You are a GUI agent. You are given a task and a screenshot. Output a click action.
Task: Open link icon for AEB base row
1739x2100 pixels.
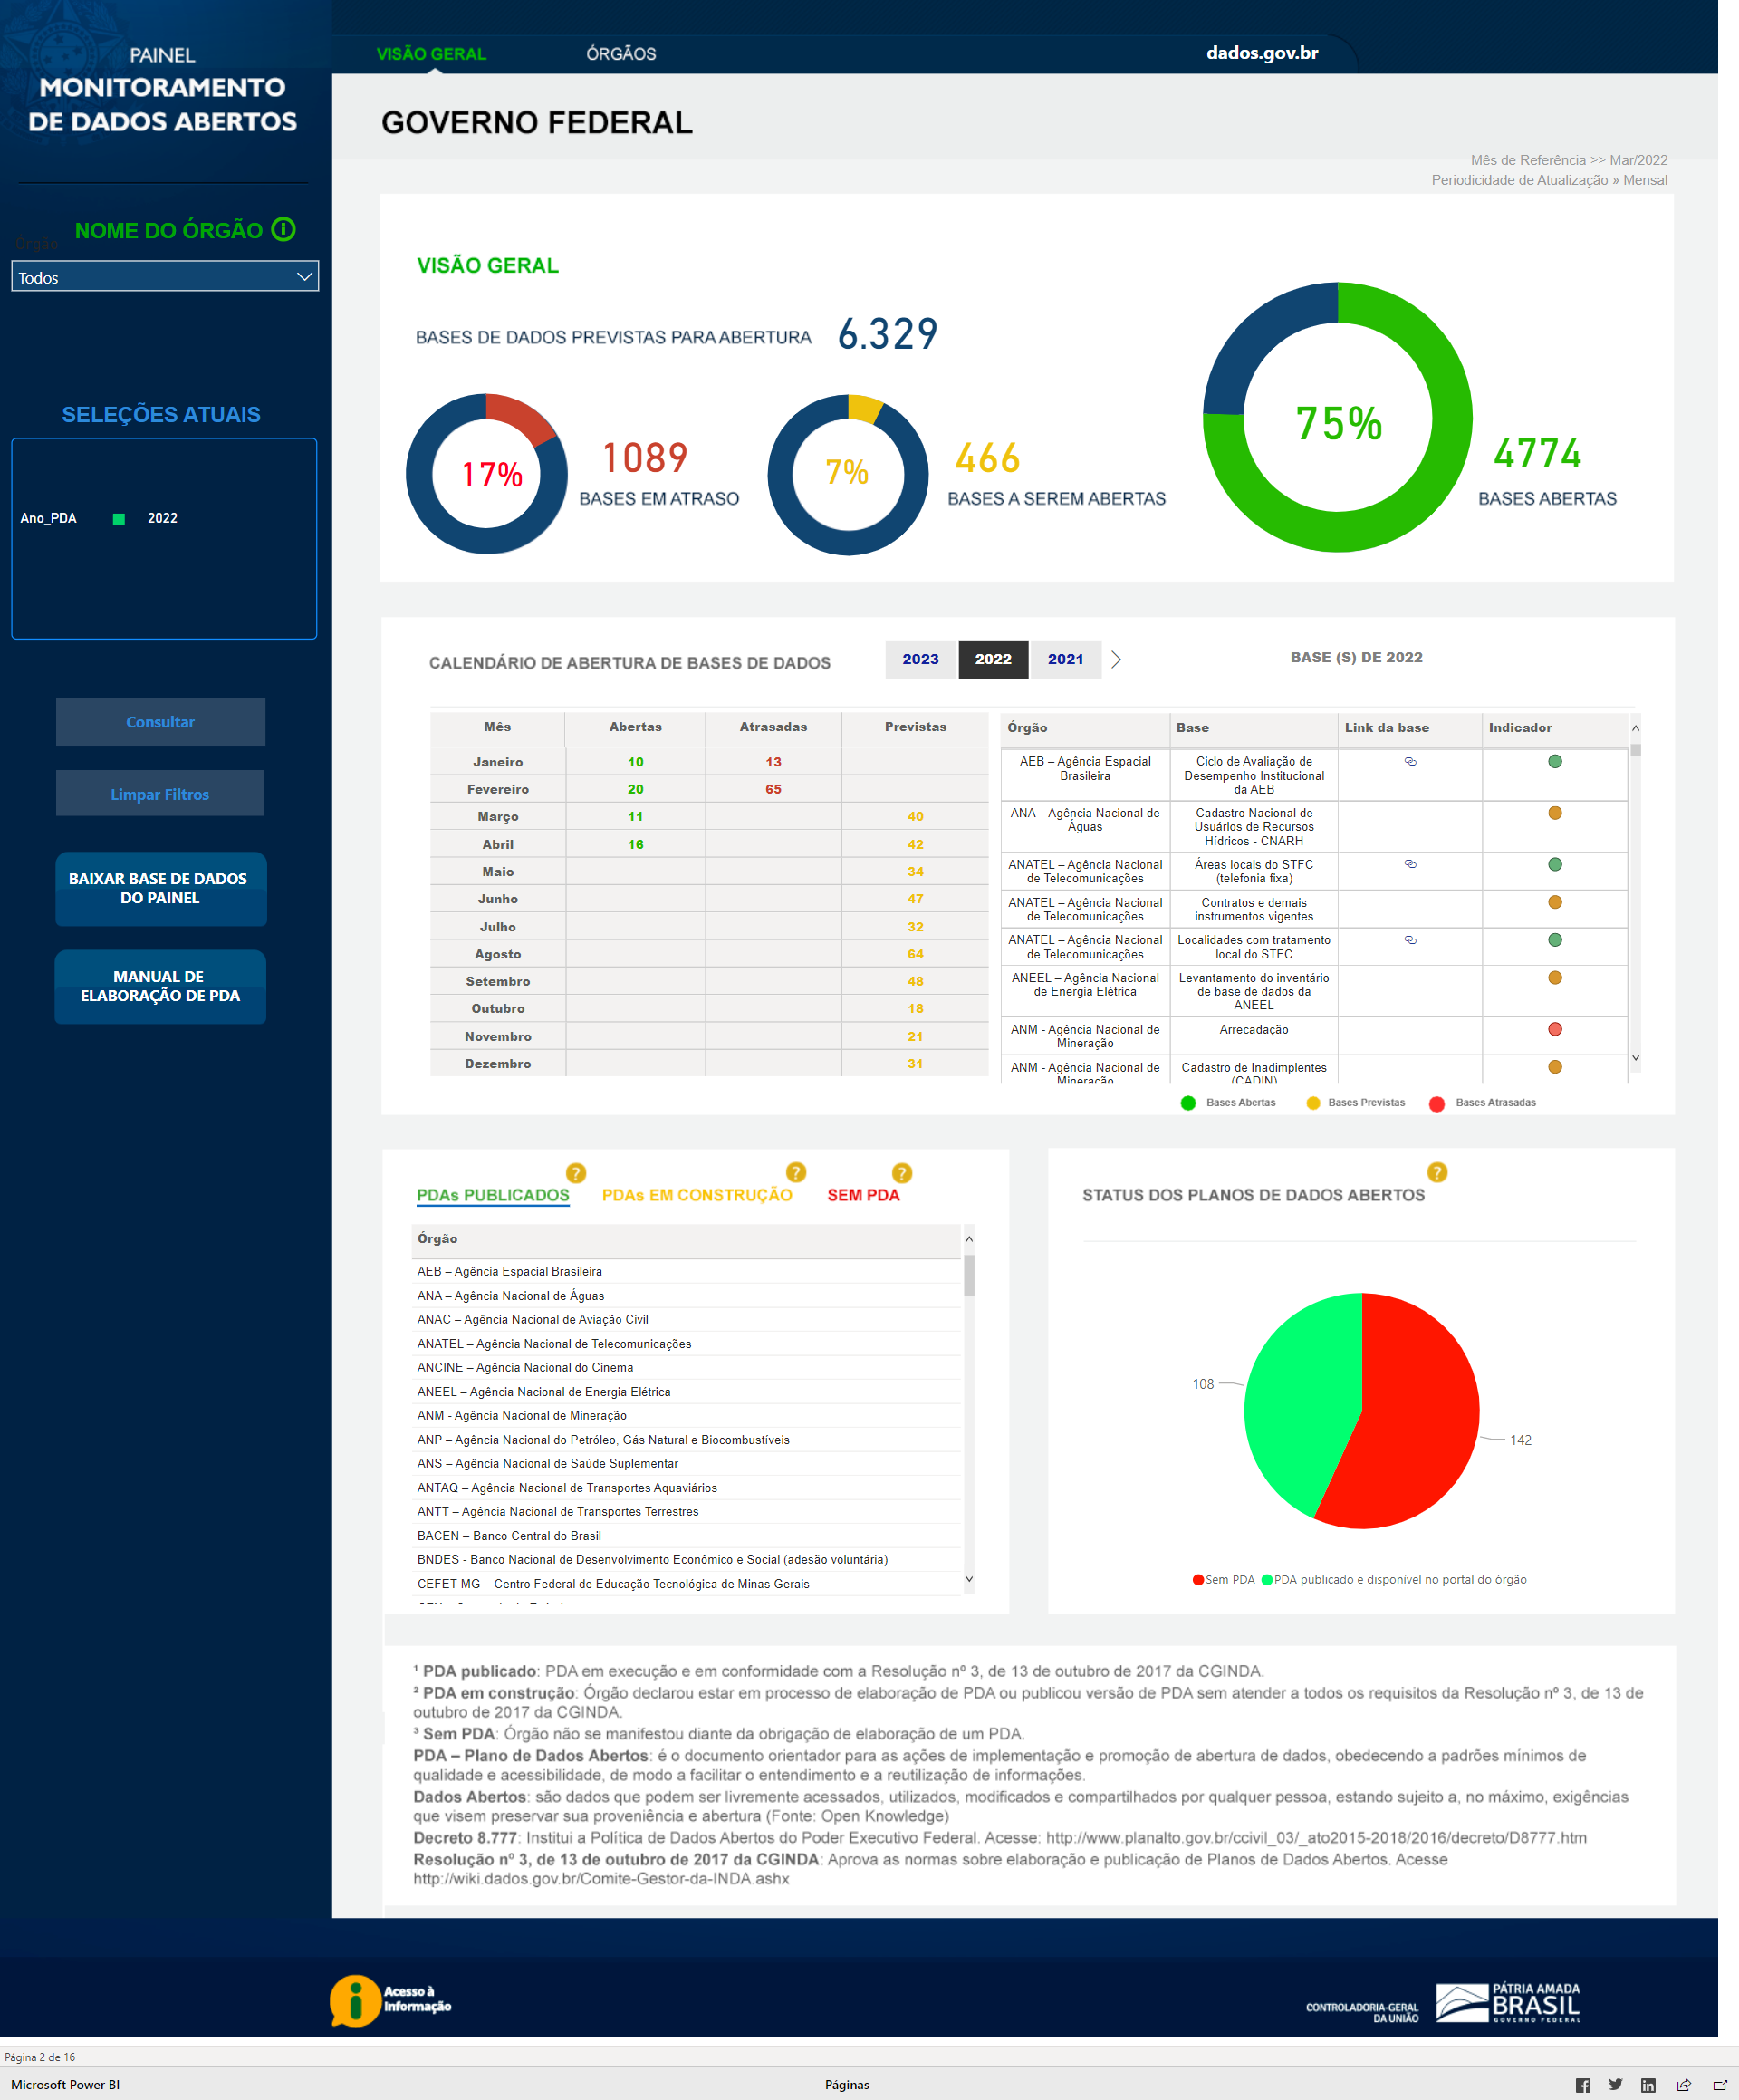click(1410, 762)
